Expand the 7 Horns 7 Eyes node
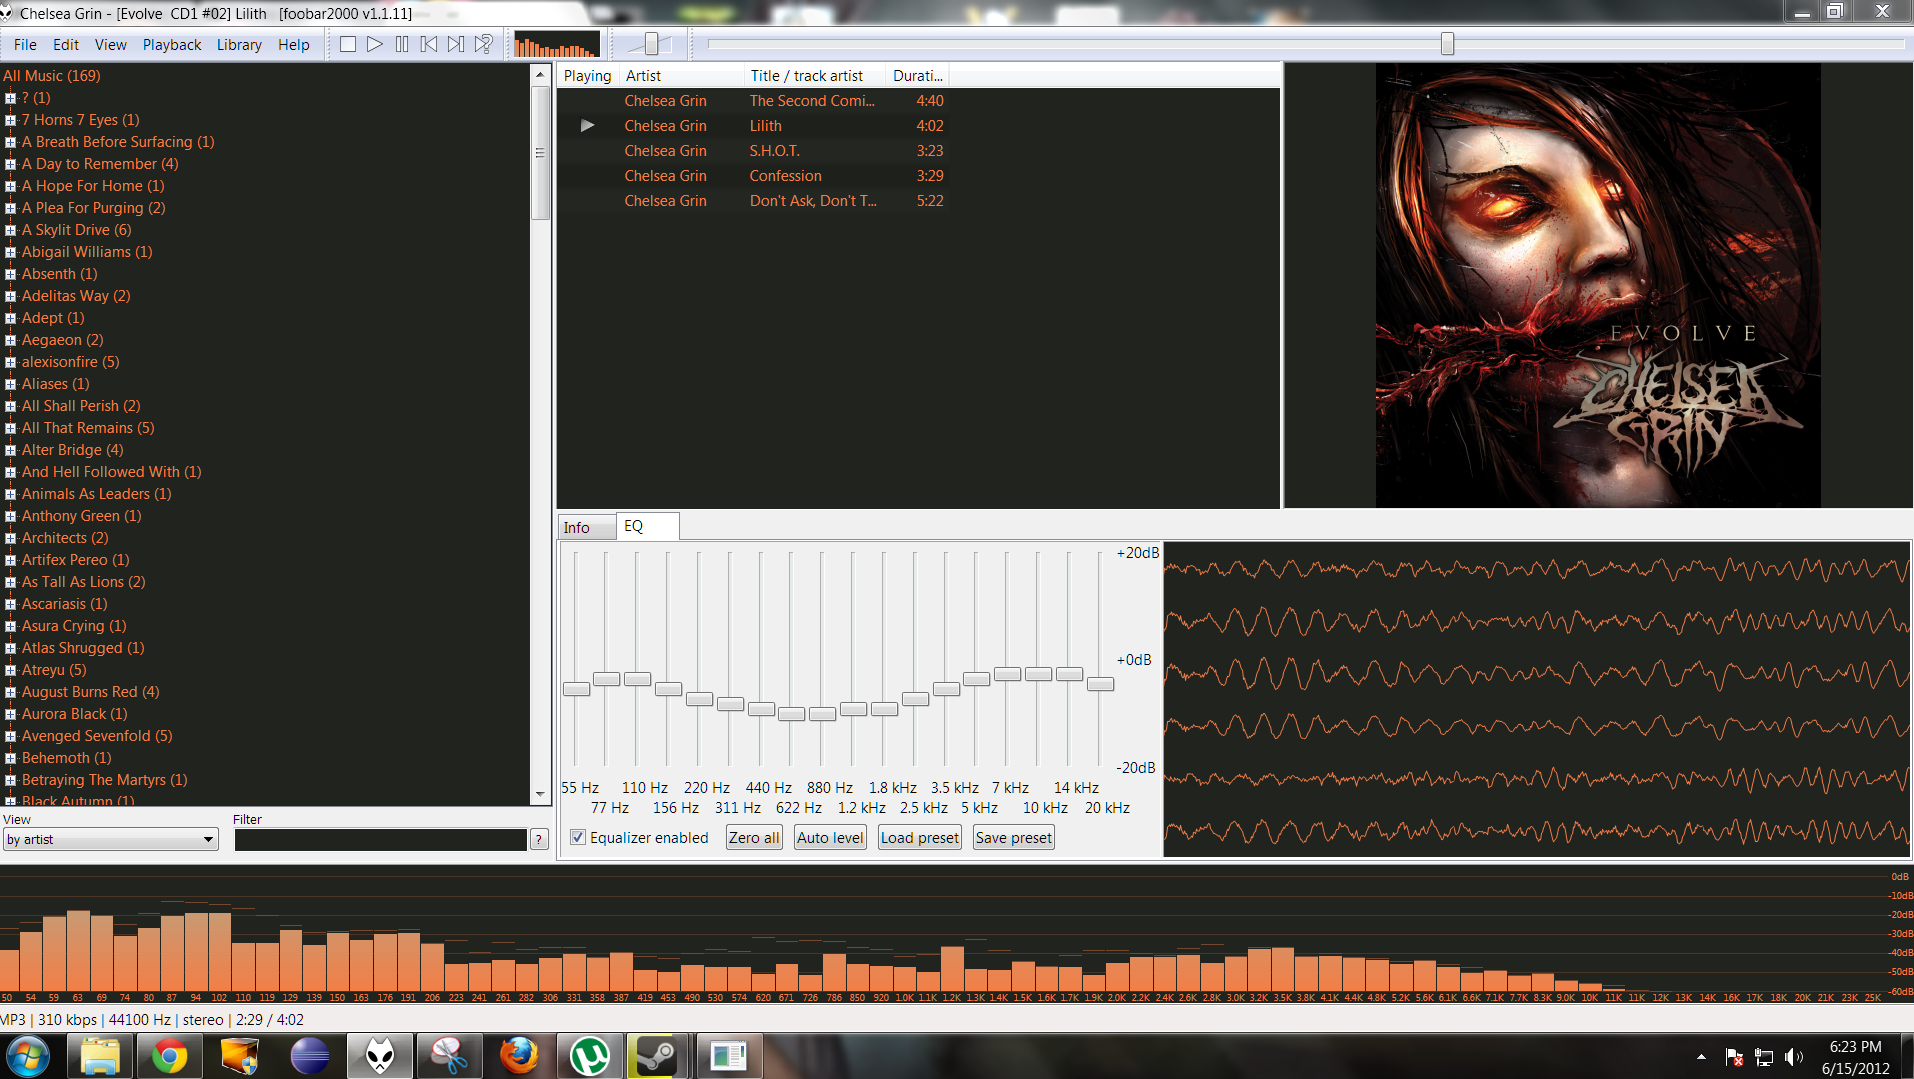Screen dimensions: 1914x1079 click(10, 120)
